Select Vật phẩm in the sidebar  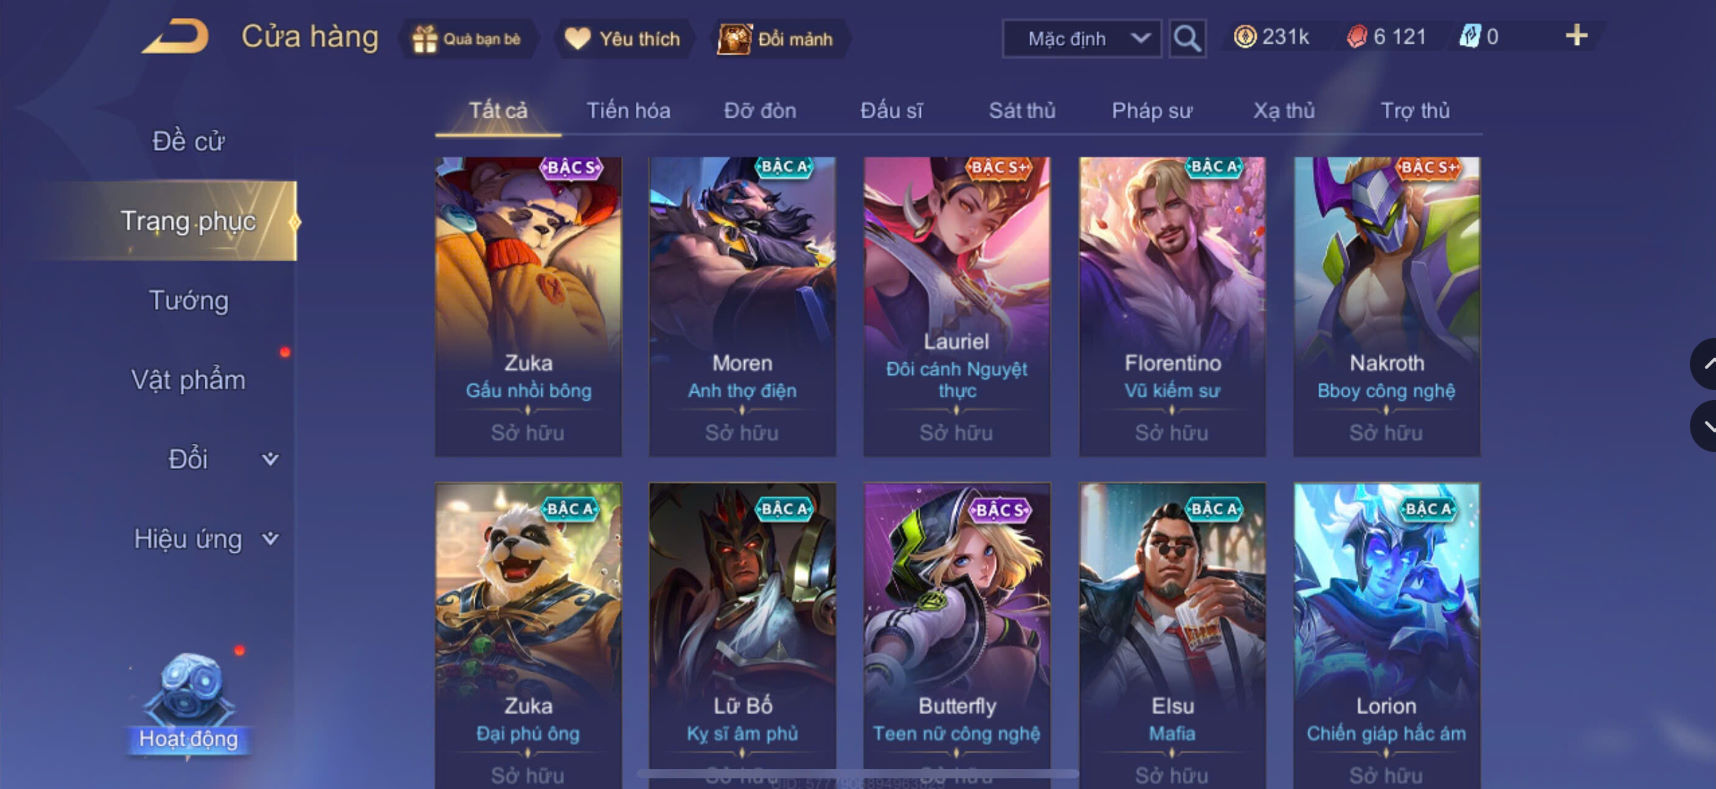(x=189, y=380)
